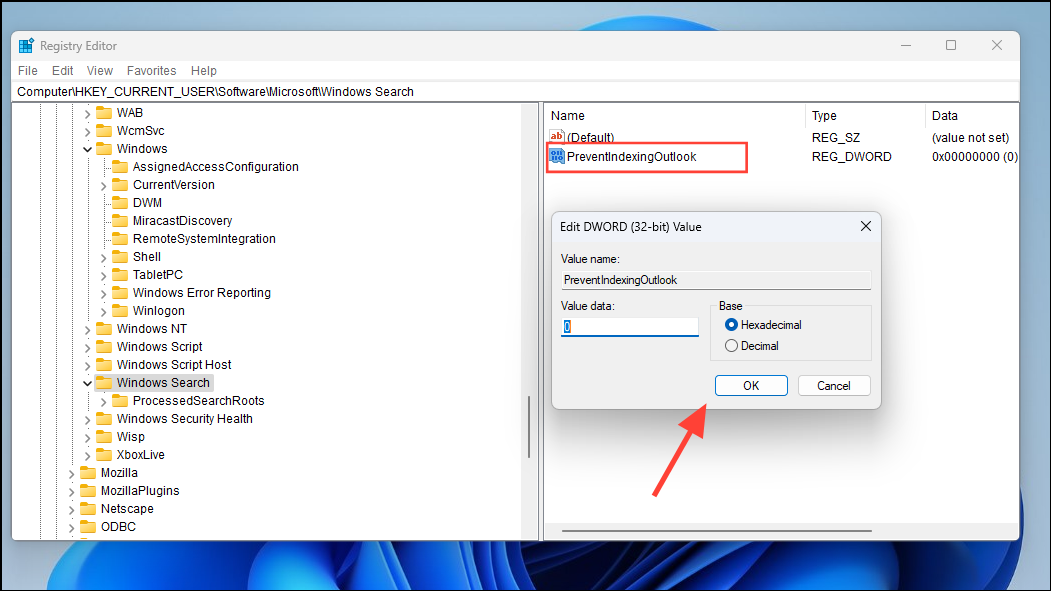Select Decimal base option
This screenshot has height=591, width=1051.
coord(731,346)
